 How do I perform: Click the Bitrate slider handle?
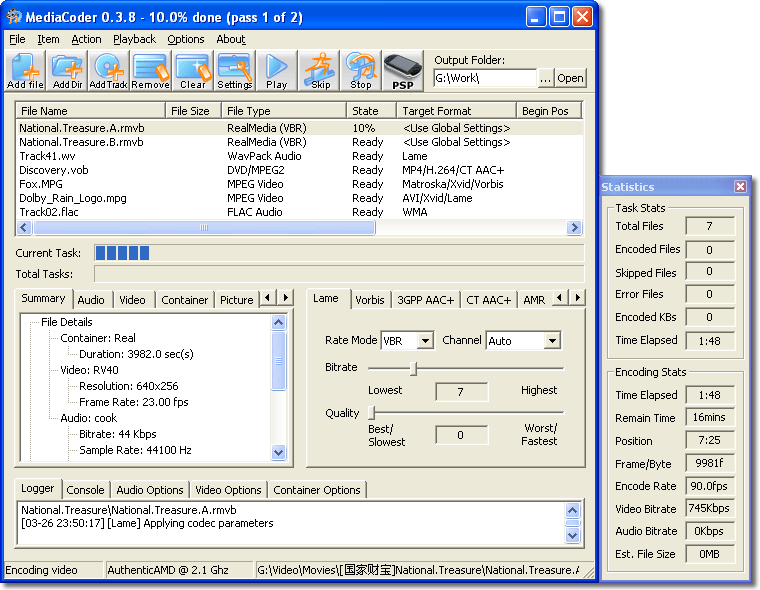coord(413,368)
